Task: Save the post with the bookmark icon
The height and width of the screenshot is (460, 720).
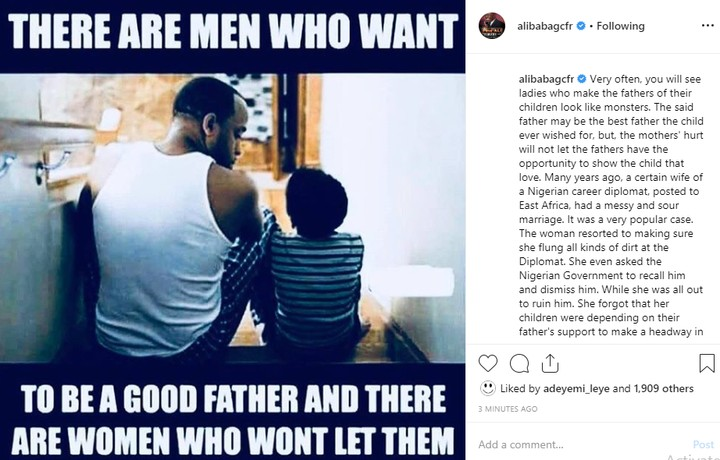Action: click(x=707, y=363)
